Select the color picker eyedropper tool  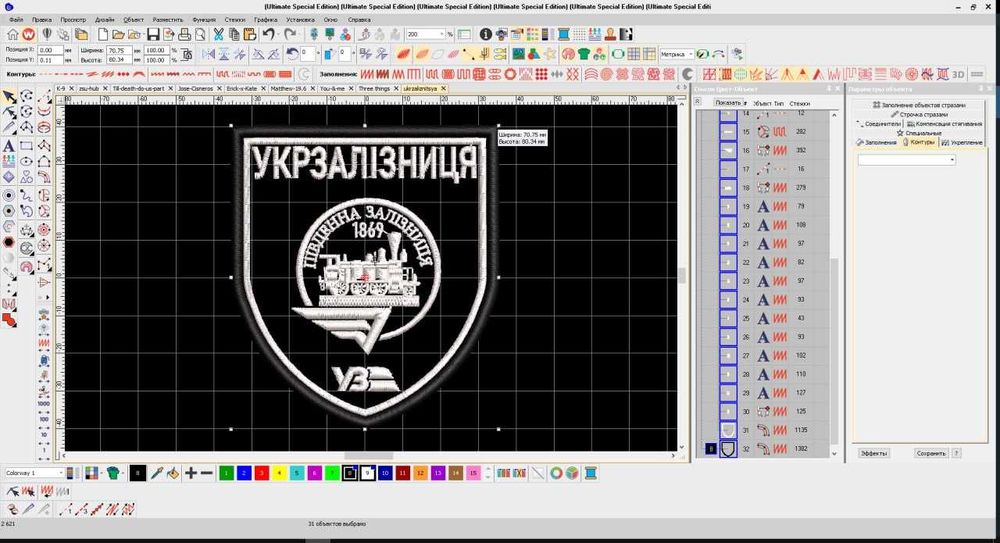156,473
